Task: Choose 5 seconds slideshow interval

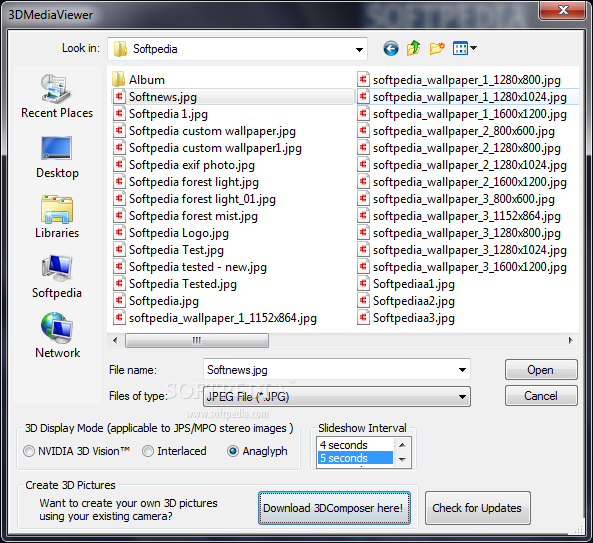Action: coord(355,458)
